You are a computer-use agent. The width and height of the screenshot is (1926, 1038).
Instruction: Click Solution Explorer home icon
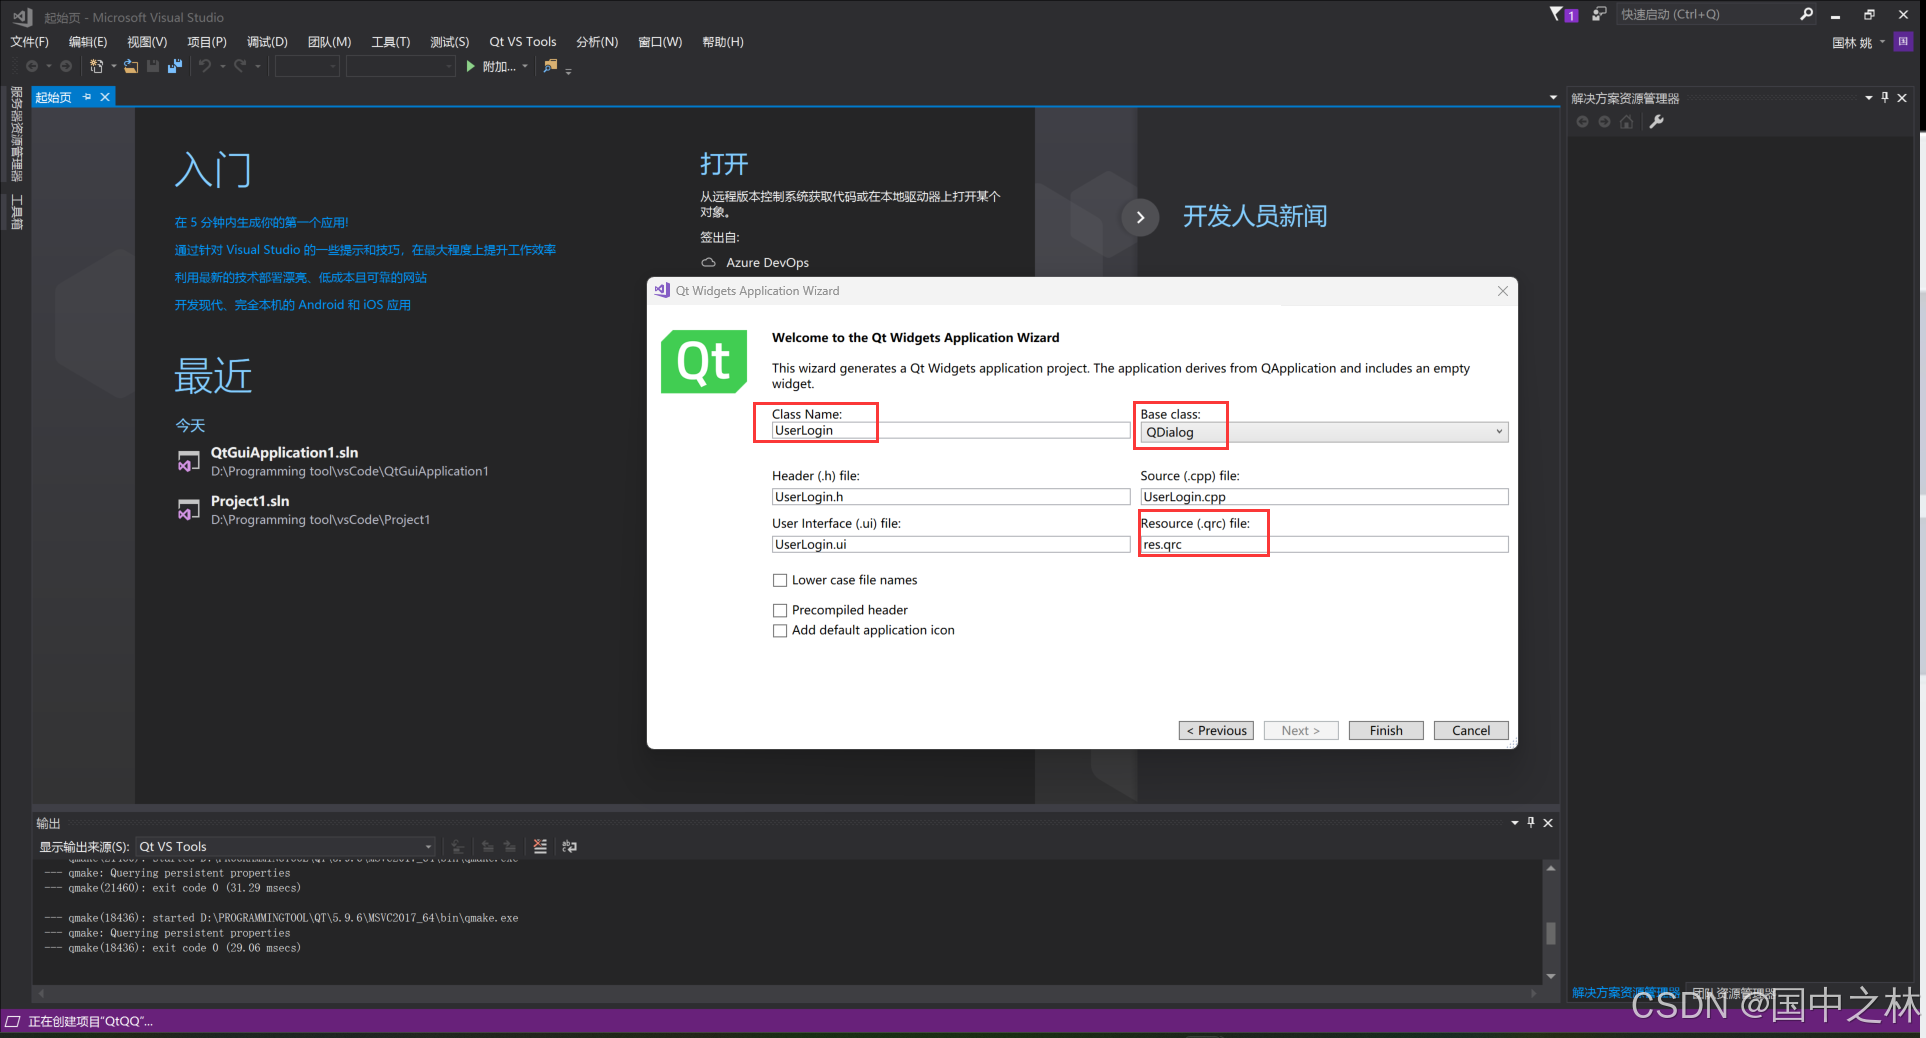tap(1626, 122)
